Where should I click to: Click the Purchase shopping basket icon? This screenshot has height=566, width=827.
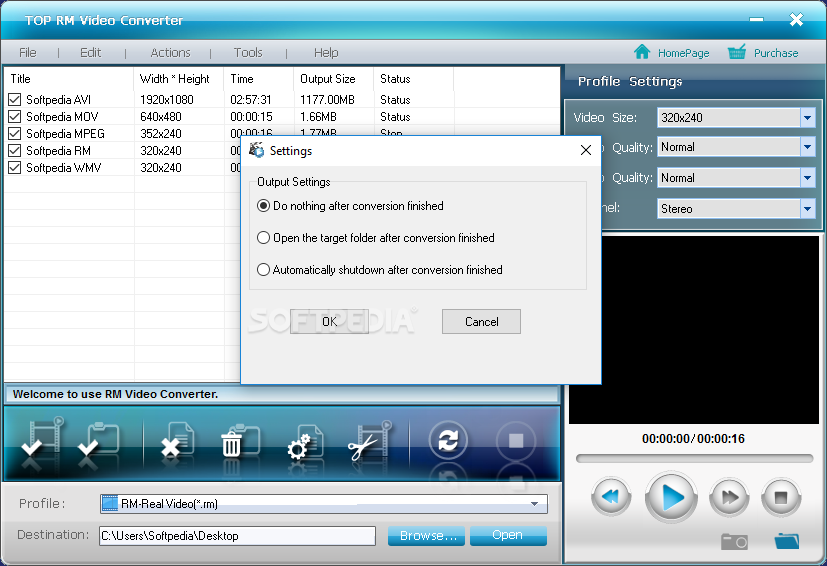point(737,52)
